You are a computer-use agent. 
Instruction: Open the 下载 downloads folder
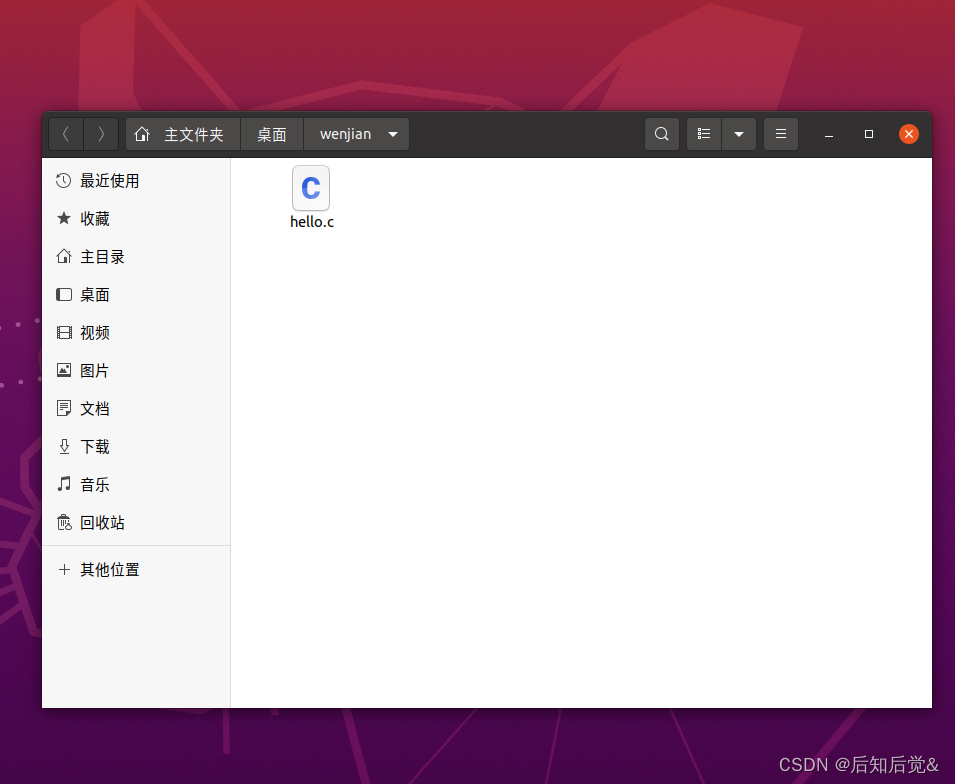tap(95, 446)
